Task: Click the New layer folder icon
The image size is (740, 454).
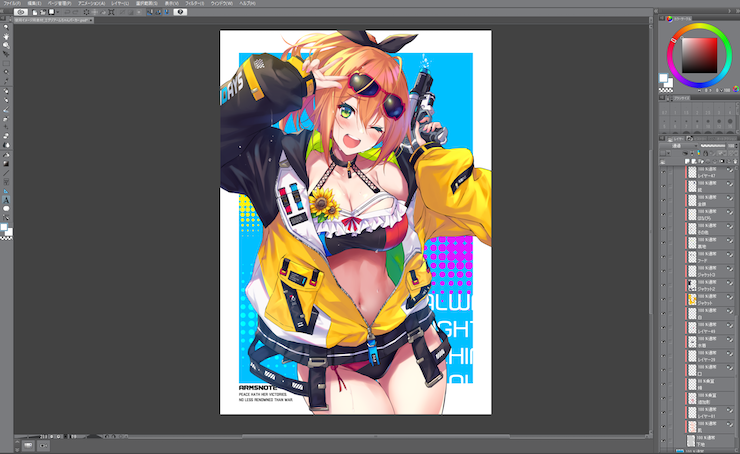Action: coord(701,161)
